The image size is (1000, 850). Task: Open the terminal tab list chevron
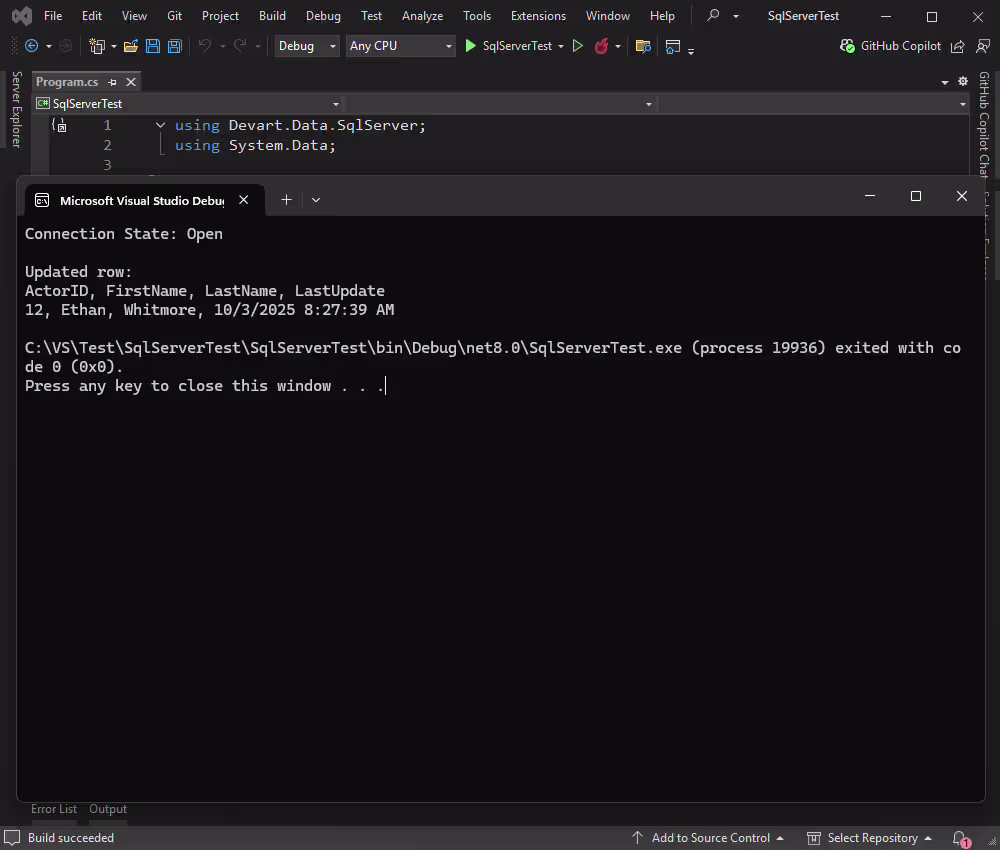coord(316,199)
